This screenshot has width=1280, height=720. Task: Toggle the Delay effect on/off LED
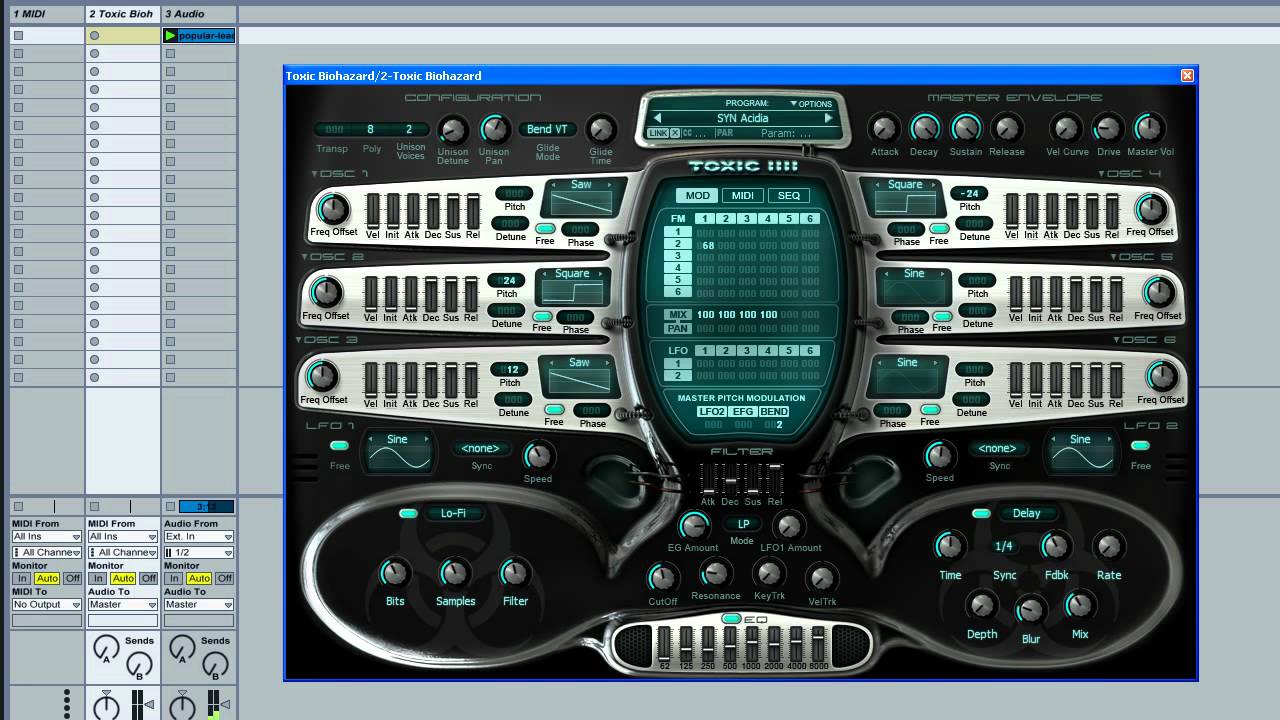981,514
